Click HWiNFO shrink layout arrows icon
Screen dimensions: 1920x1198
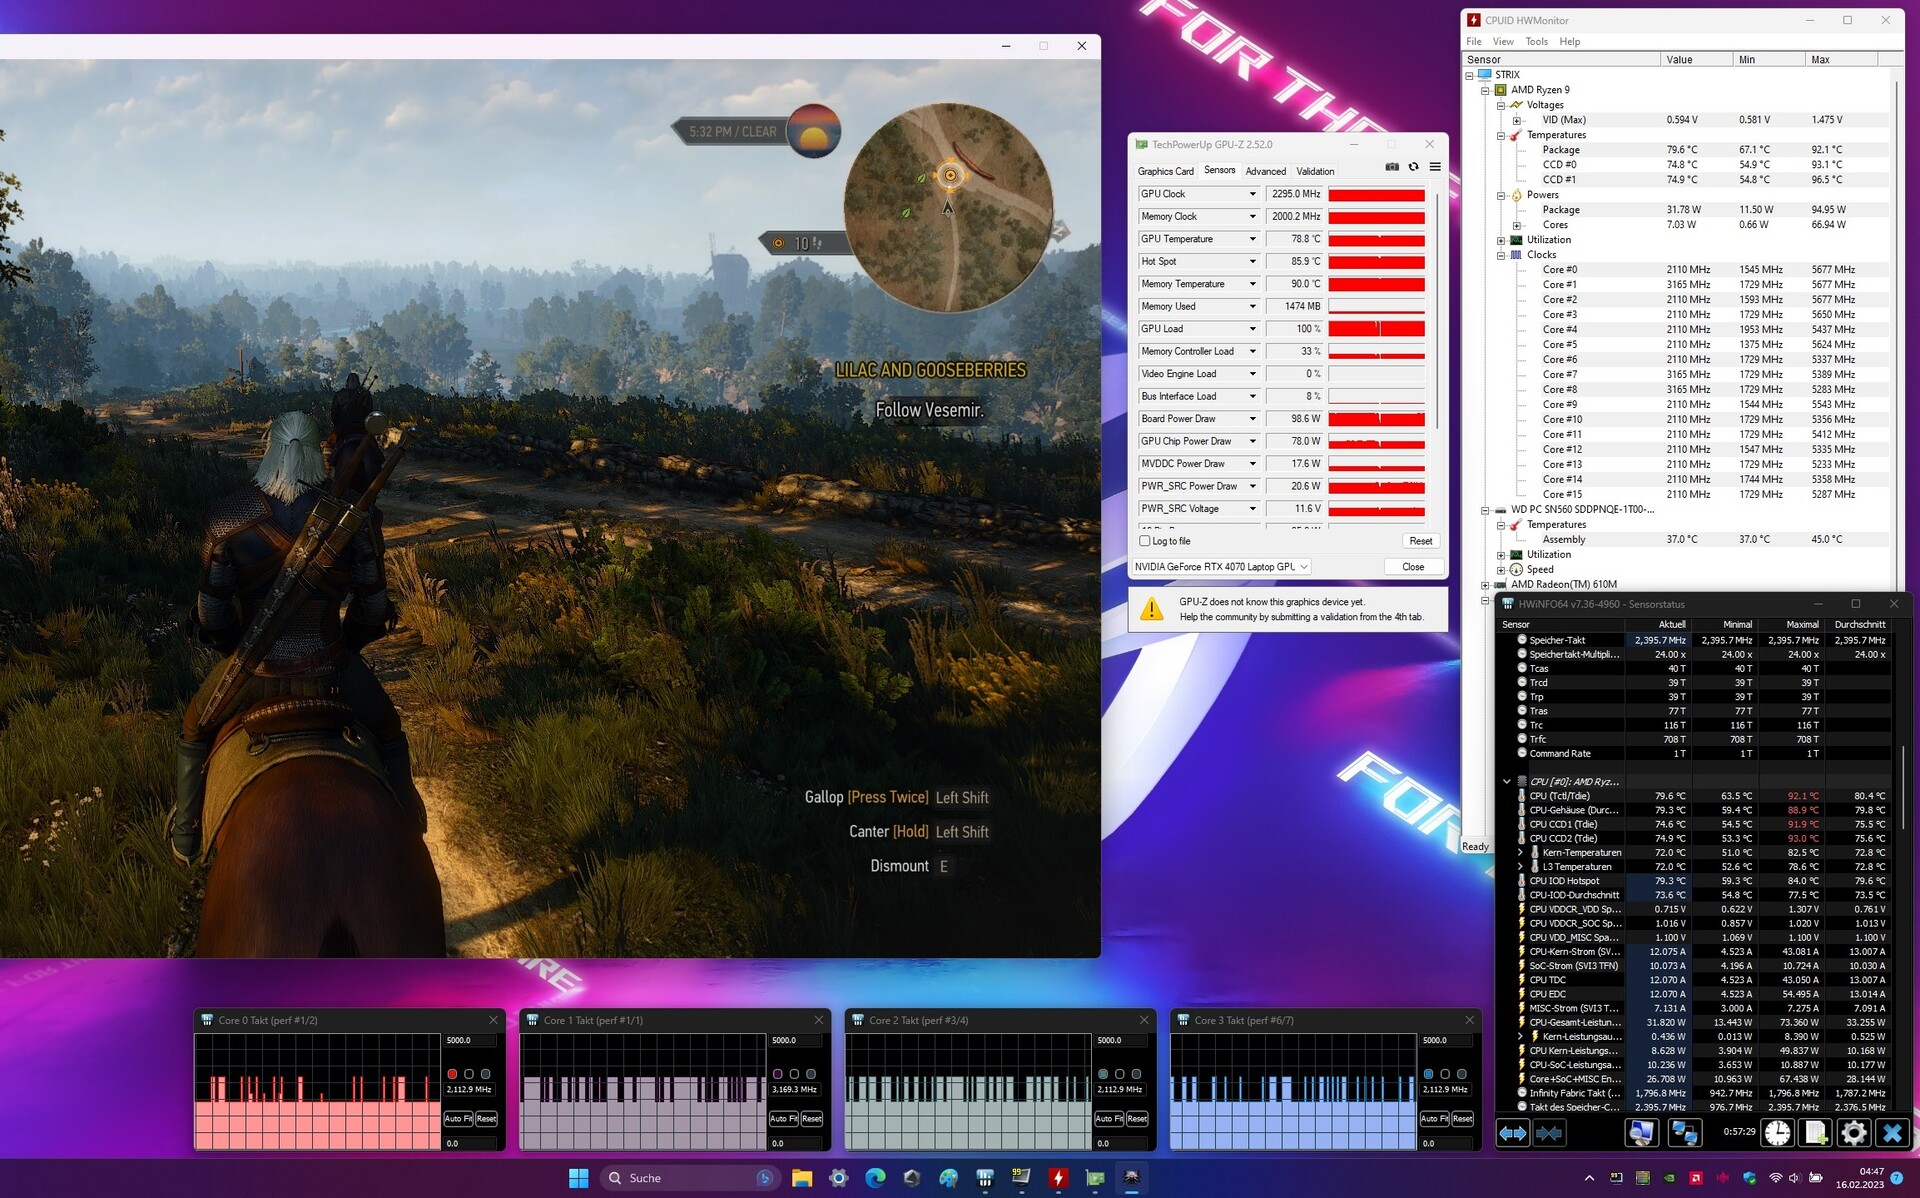click(1549, 1133)
